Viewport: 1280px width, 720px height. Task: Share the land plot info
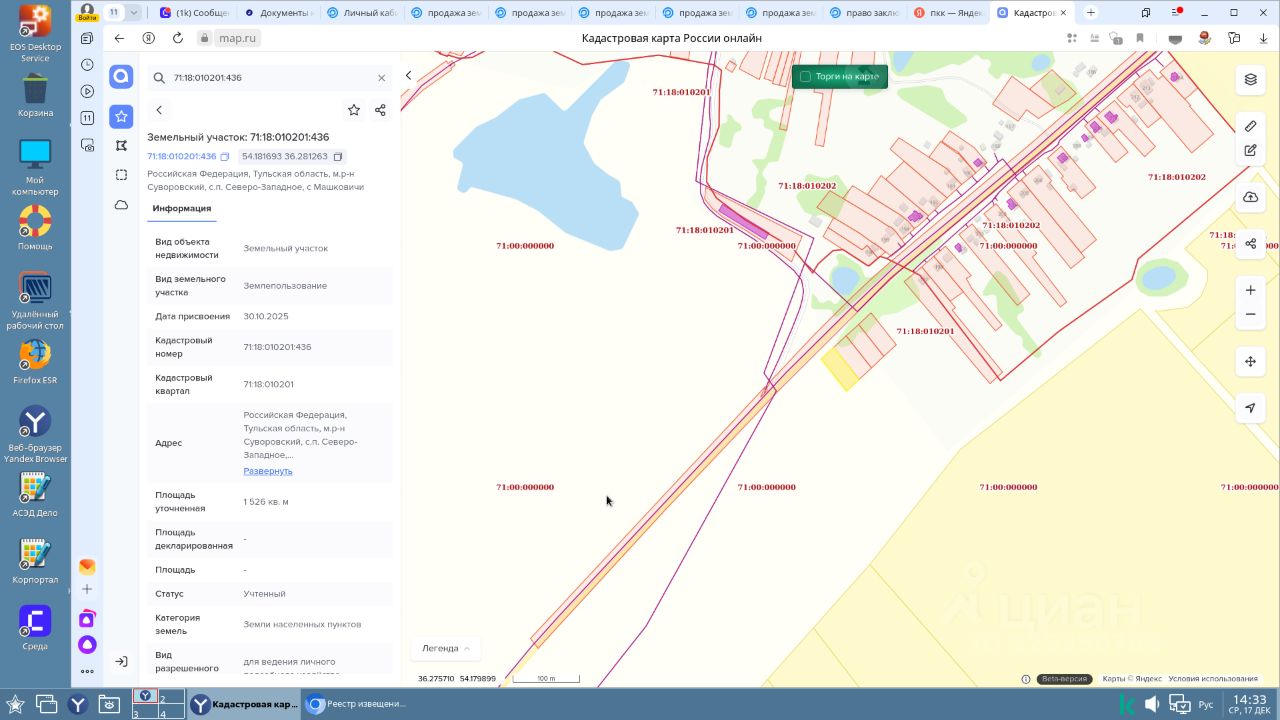pyautogui.click(x=380, y=110)
